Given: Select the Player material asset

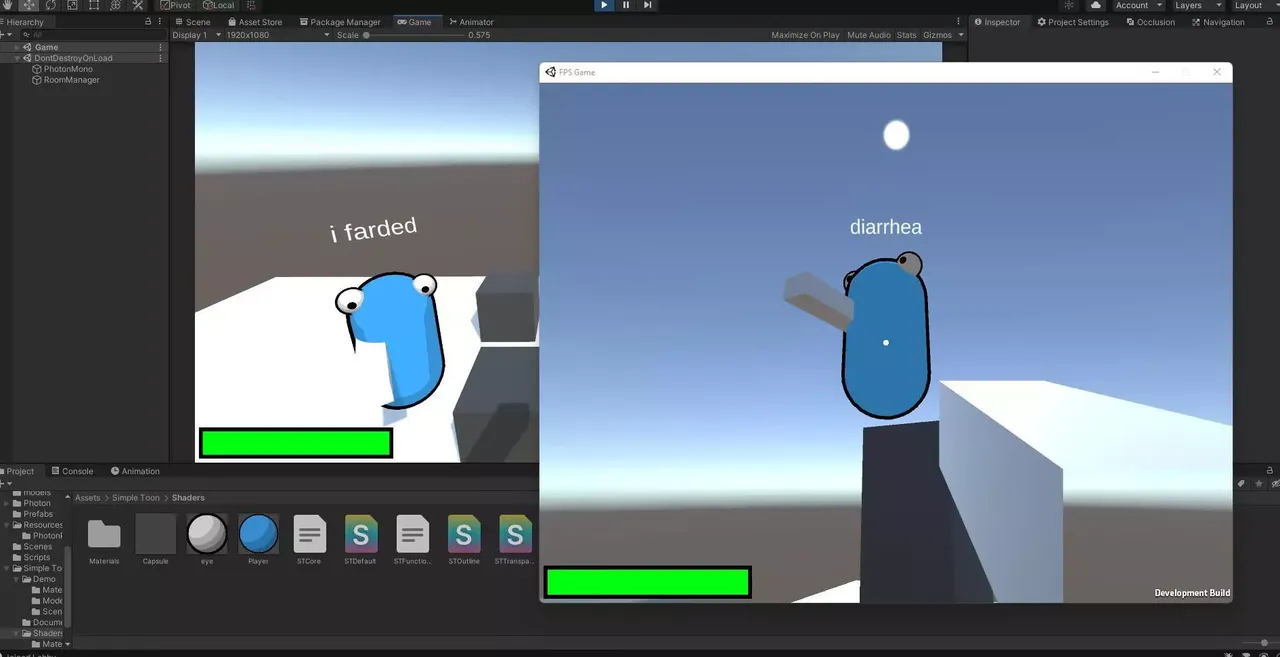Looking at the screenshot, I should [x=258, y=540].
